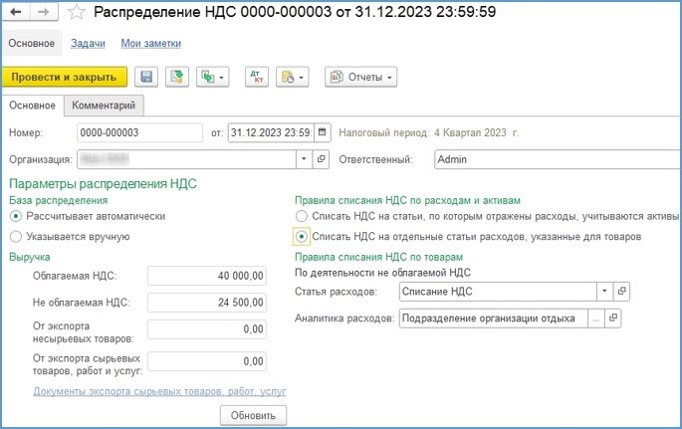
Task: Select Рассчитывает автоматически radio option
Action: click(x=16, y=216)
